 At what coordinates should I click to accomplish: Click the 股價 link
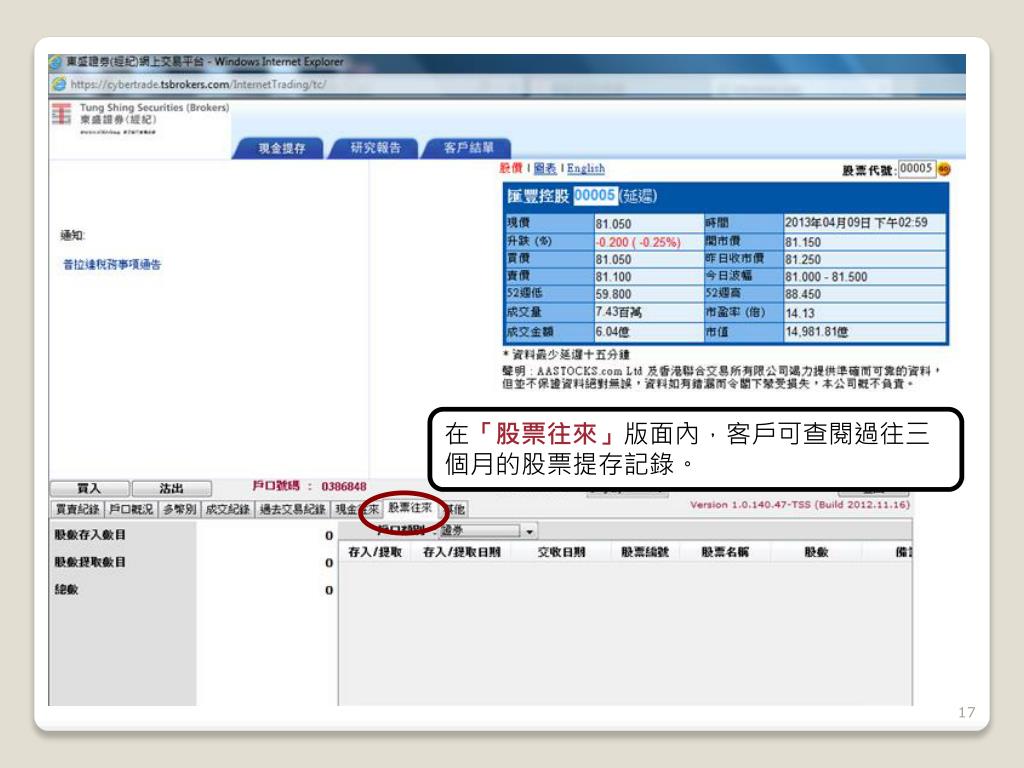tap(511, 168)
